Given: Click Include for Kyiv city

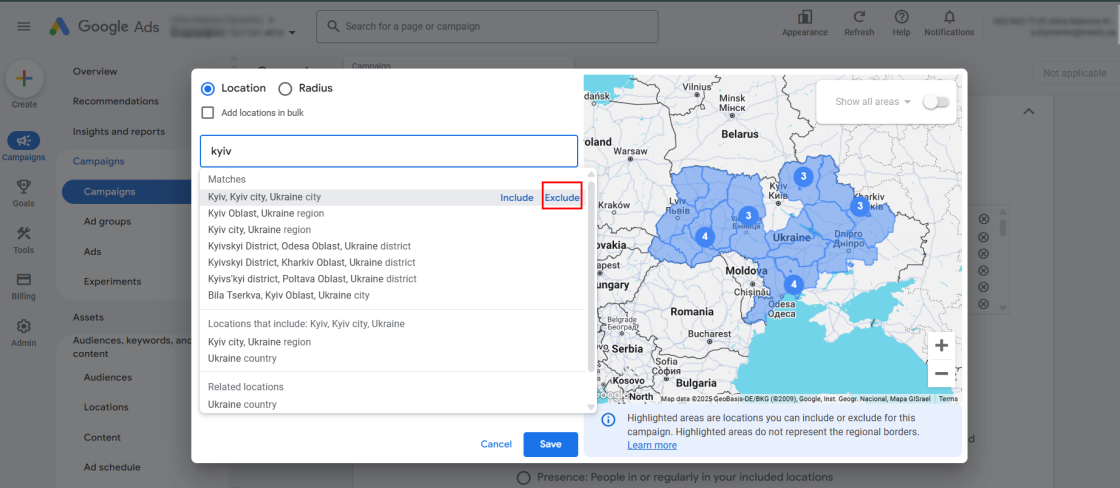Looking at the screenshot, I should [x=516, y=197].
